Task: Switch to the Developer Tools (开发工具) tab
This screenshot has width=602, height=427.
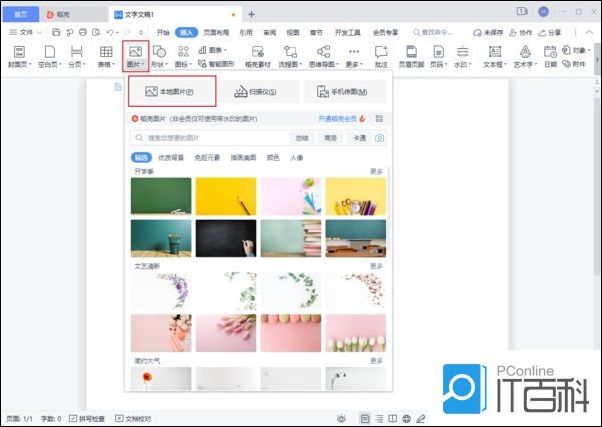Action: pyautogui.click(x=348, y=32)
